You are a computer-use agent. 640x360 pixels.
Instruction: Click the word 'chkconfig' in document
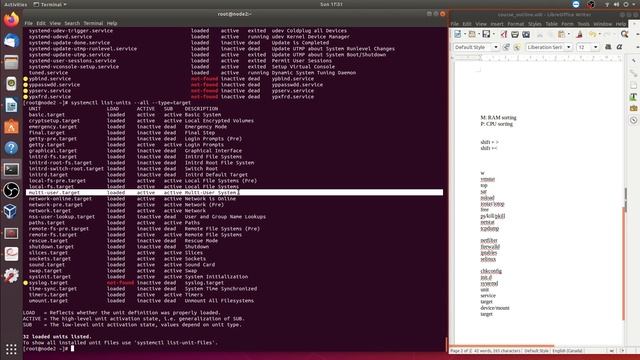click(x=491, y=271)
